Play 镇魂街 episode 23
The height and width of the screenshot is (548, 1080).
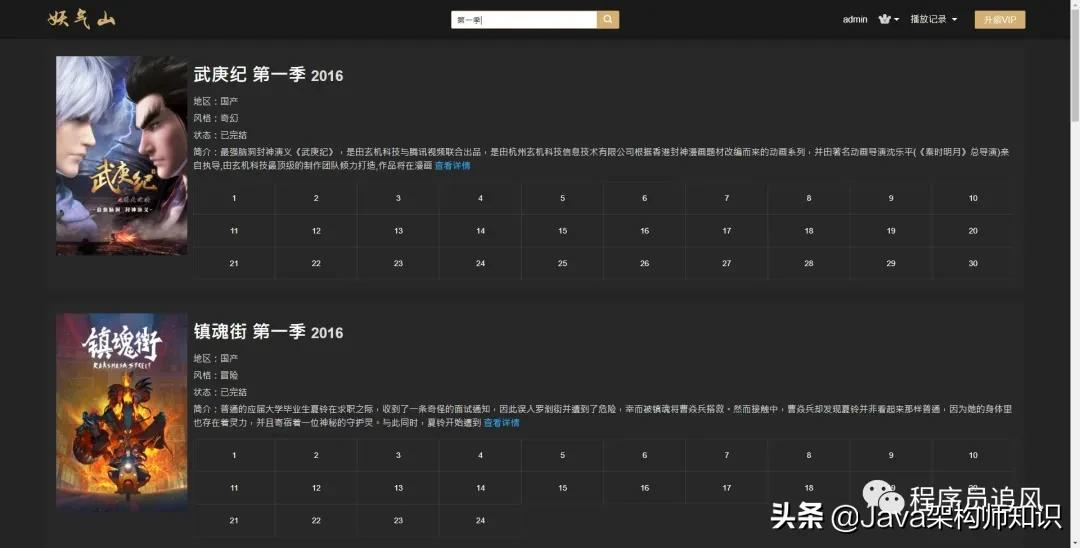[398, 520]
